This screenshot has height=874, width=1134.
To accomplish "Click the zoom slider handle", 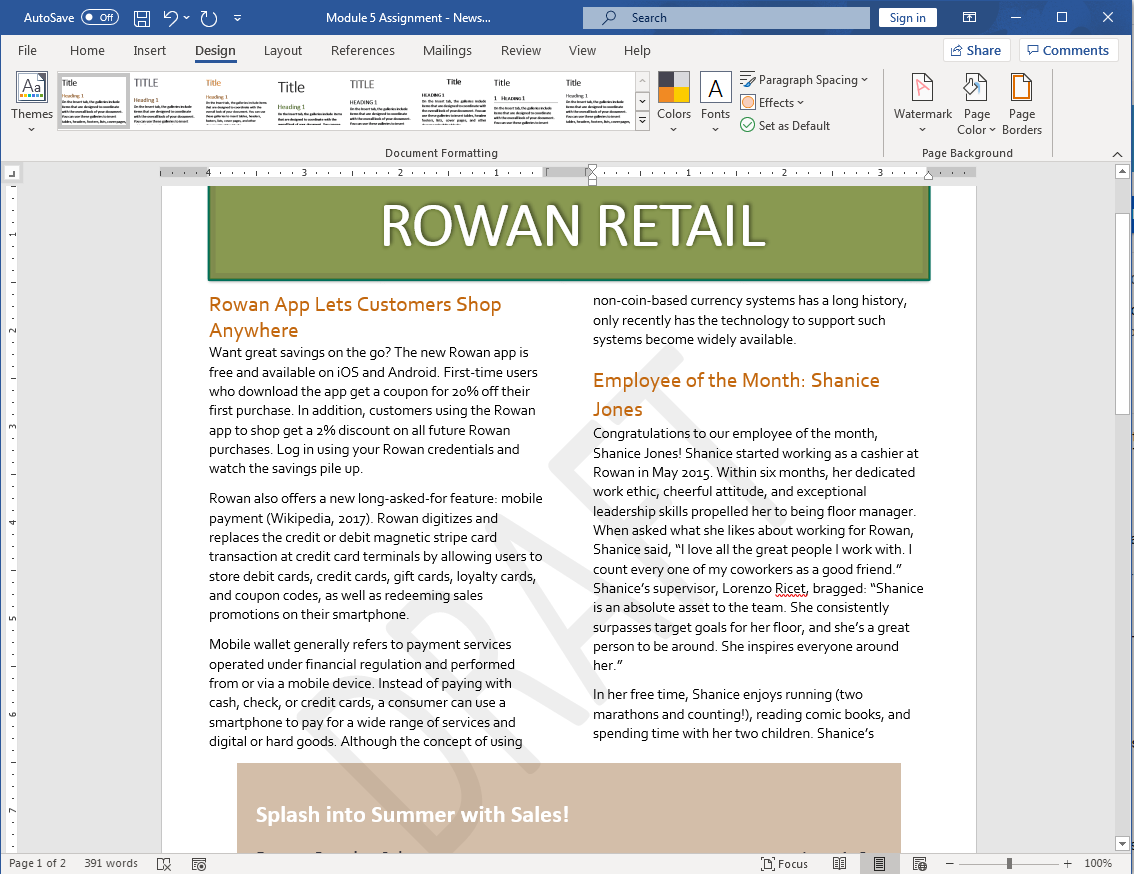I will tap(1009, 864).
